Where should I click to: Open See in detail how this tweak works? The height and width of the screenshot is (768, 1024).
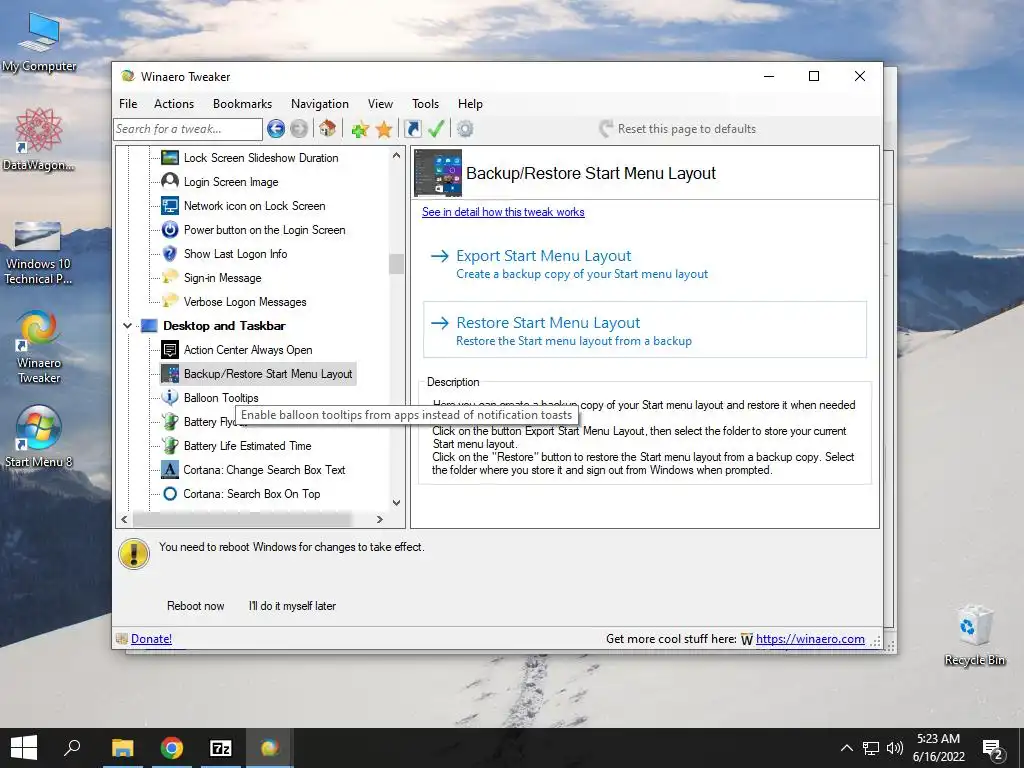click(503, 212)
